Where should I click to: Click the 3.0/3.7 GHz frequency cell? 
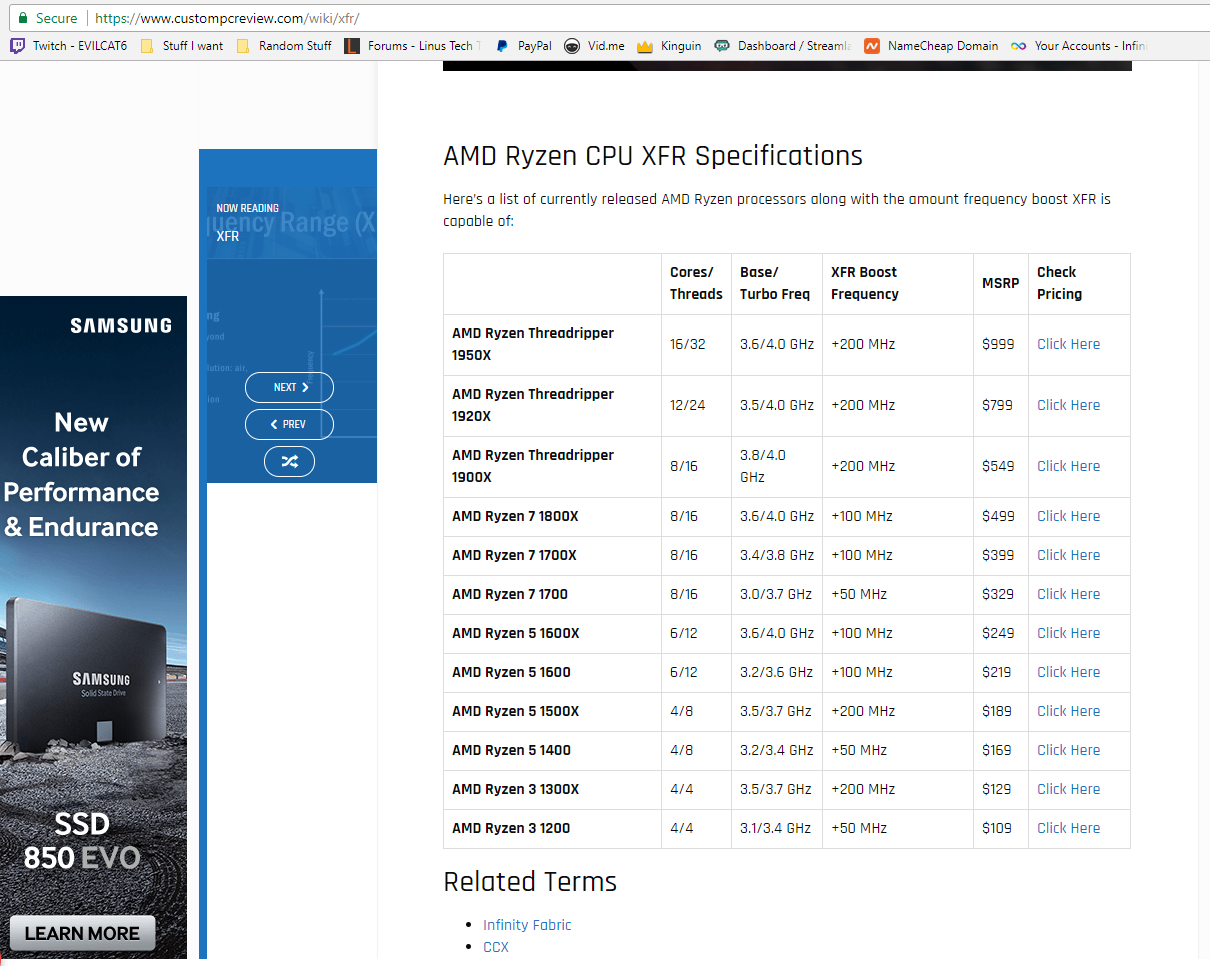(776, 594)
